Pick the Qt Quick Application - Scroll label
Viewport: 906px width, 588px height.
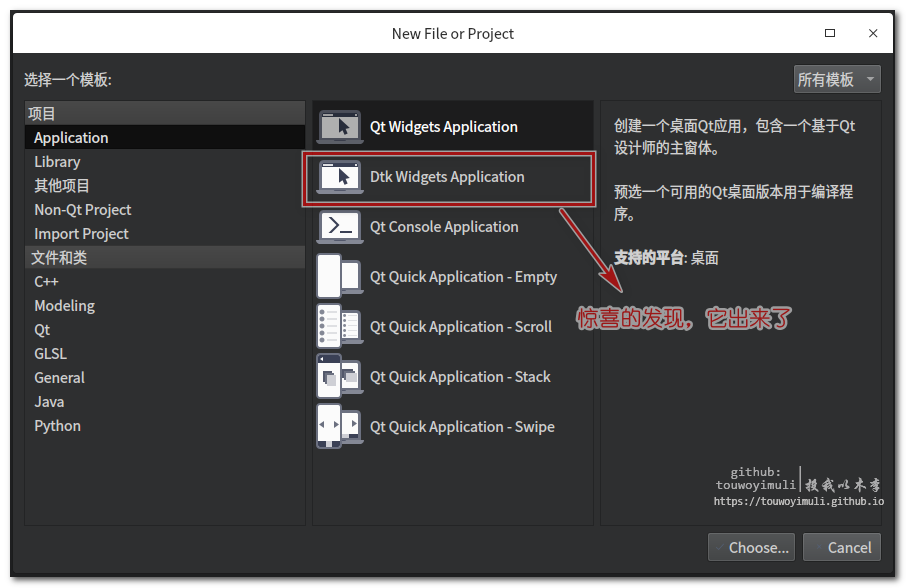click(x=461, y=326)
